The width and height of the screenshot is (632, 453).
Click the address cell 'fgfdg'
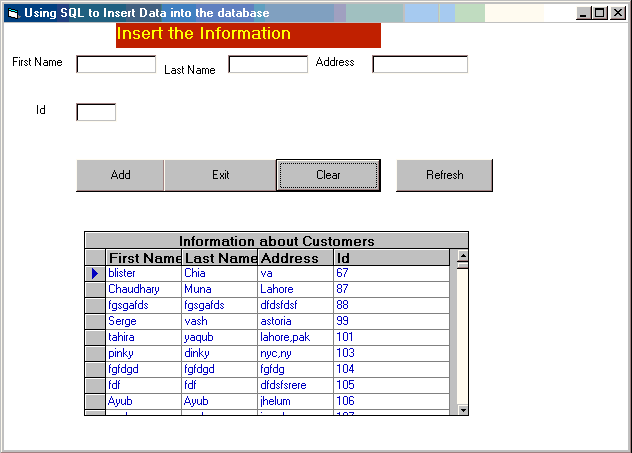[x=295, y=370]
